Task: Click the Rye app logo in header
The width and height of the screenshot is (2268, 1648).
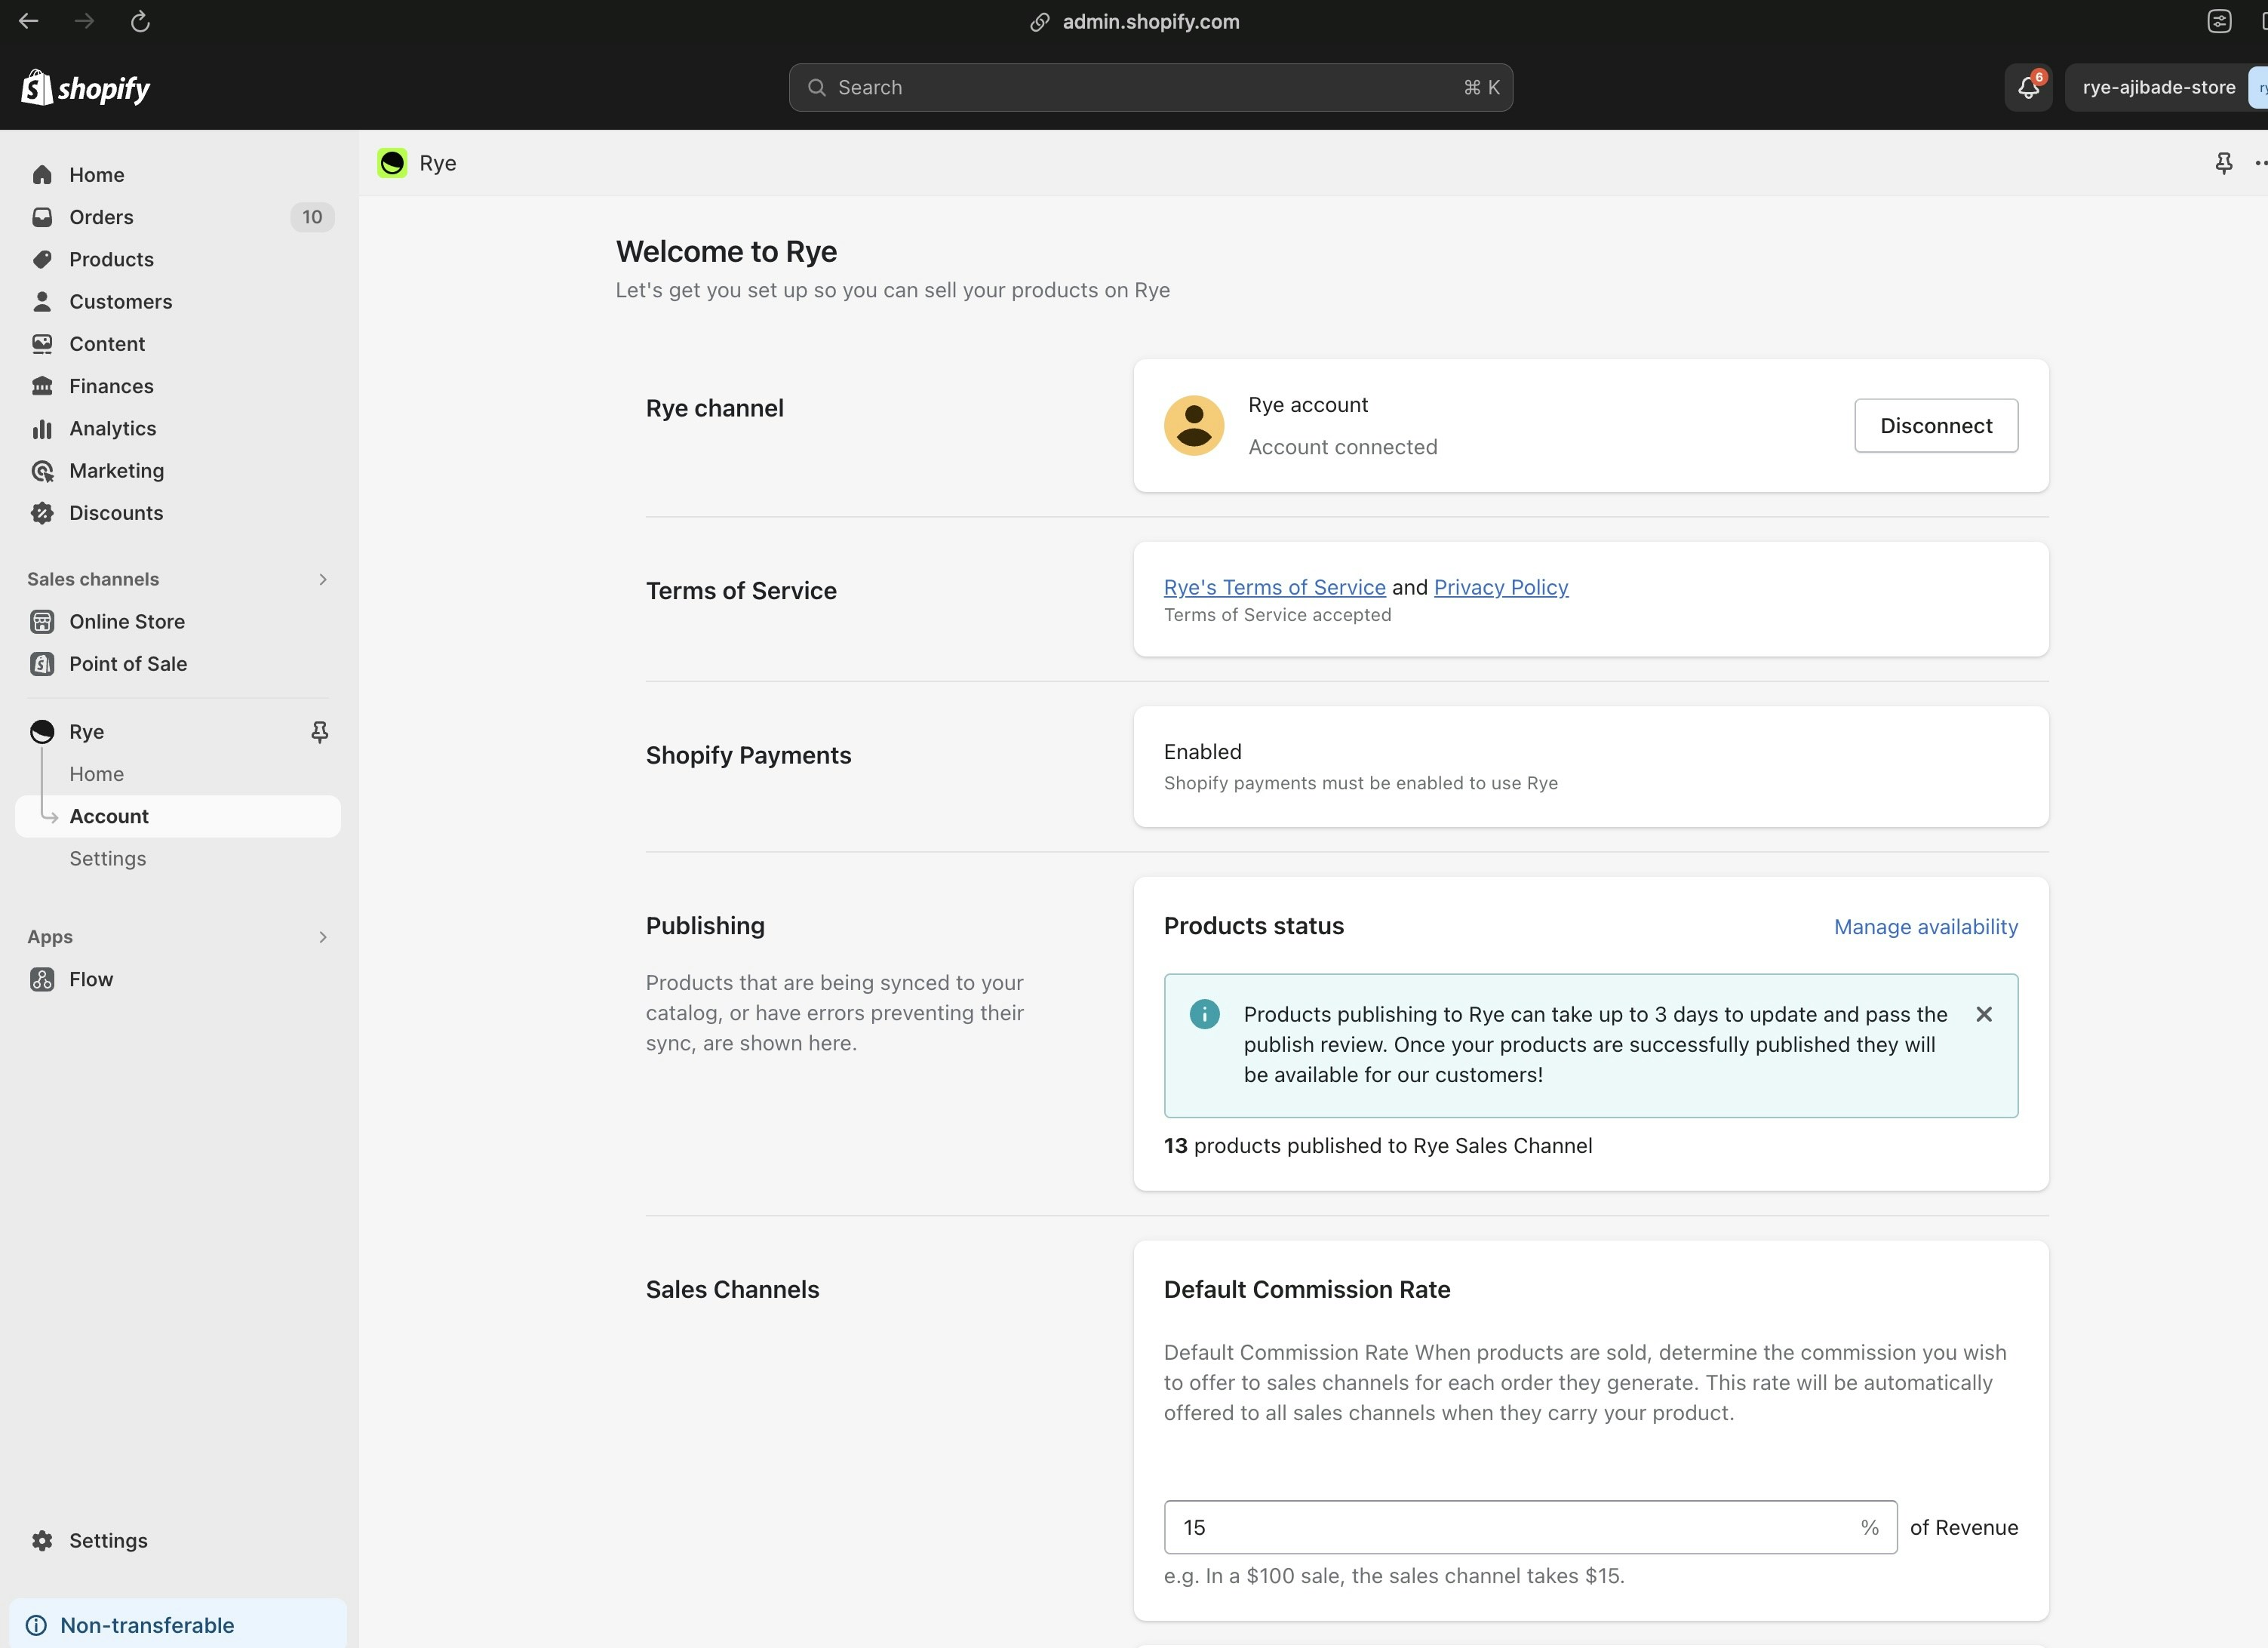Action: click(392, 163)
